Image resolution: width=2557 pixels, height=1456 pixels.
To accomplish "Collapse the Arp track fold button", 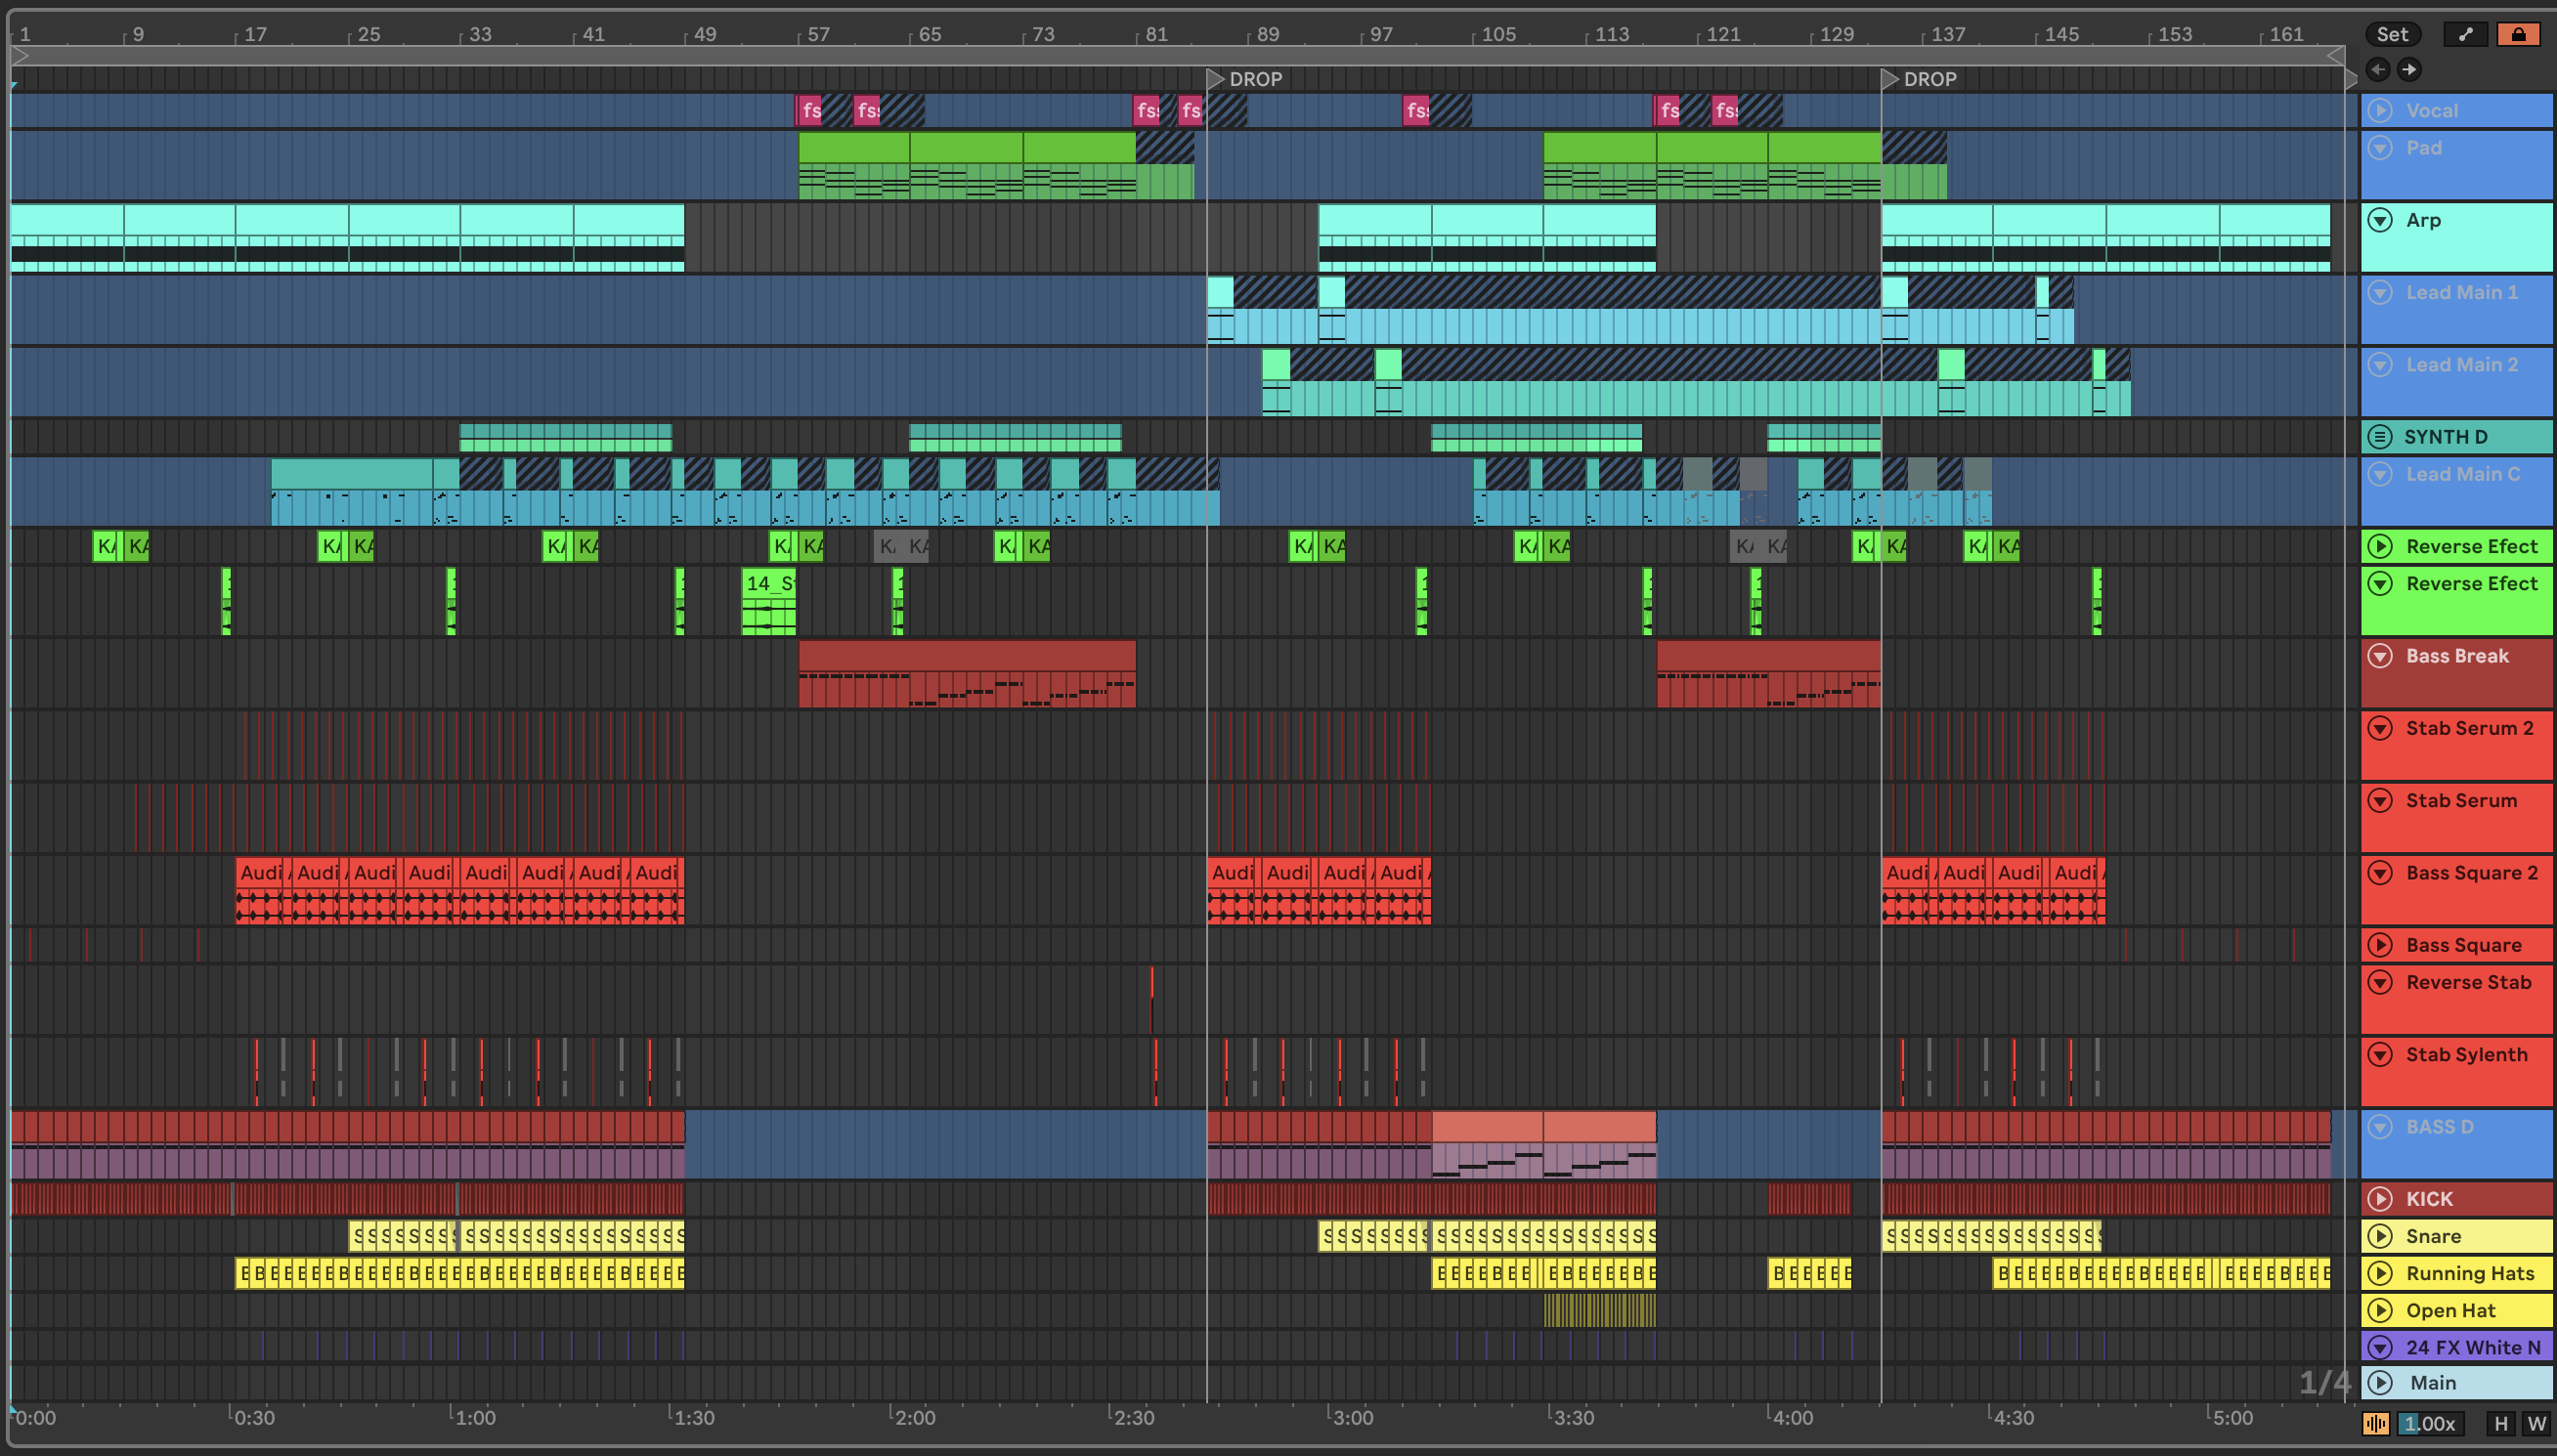I will 2380,220.
